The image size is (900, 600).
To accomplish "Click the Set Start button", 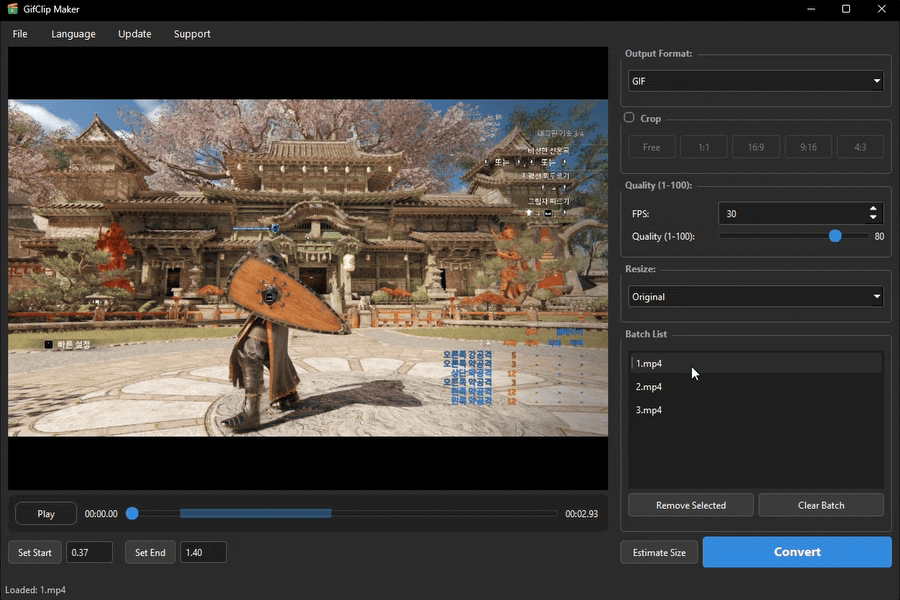I will click(34, 552).
